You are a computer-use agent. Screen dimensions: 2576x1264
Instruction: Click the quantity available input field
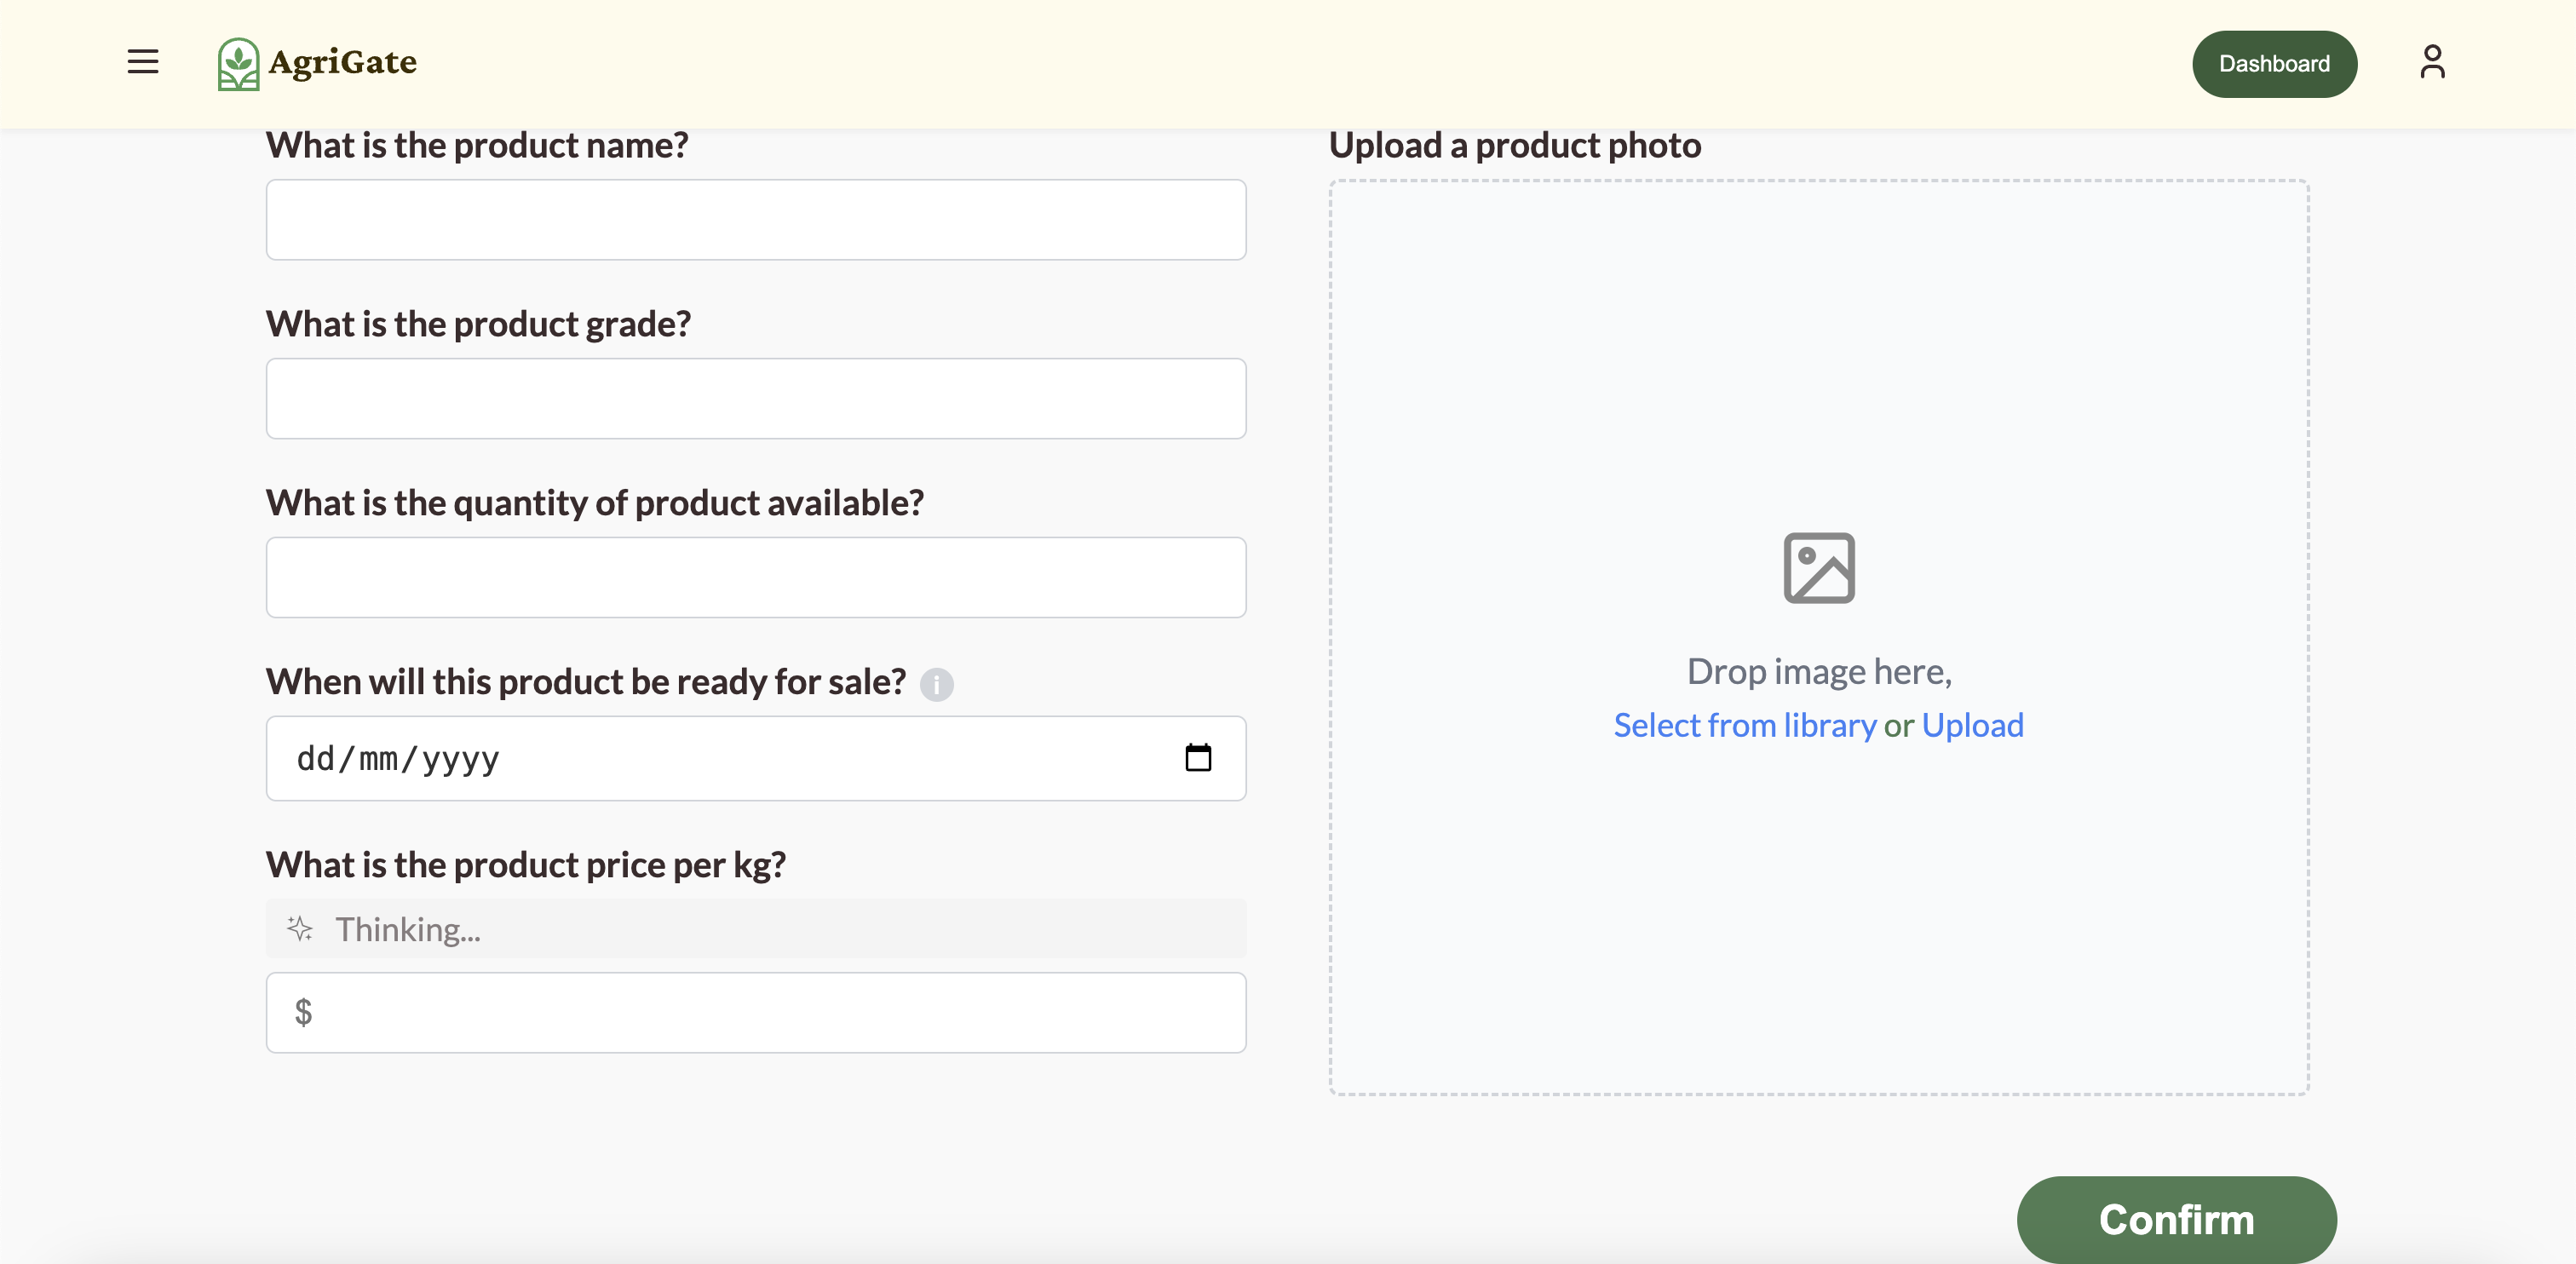pyautogui.click(x=755, y=577)
